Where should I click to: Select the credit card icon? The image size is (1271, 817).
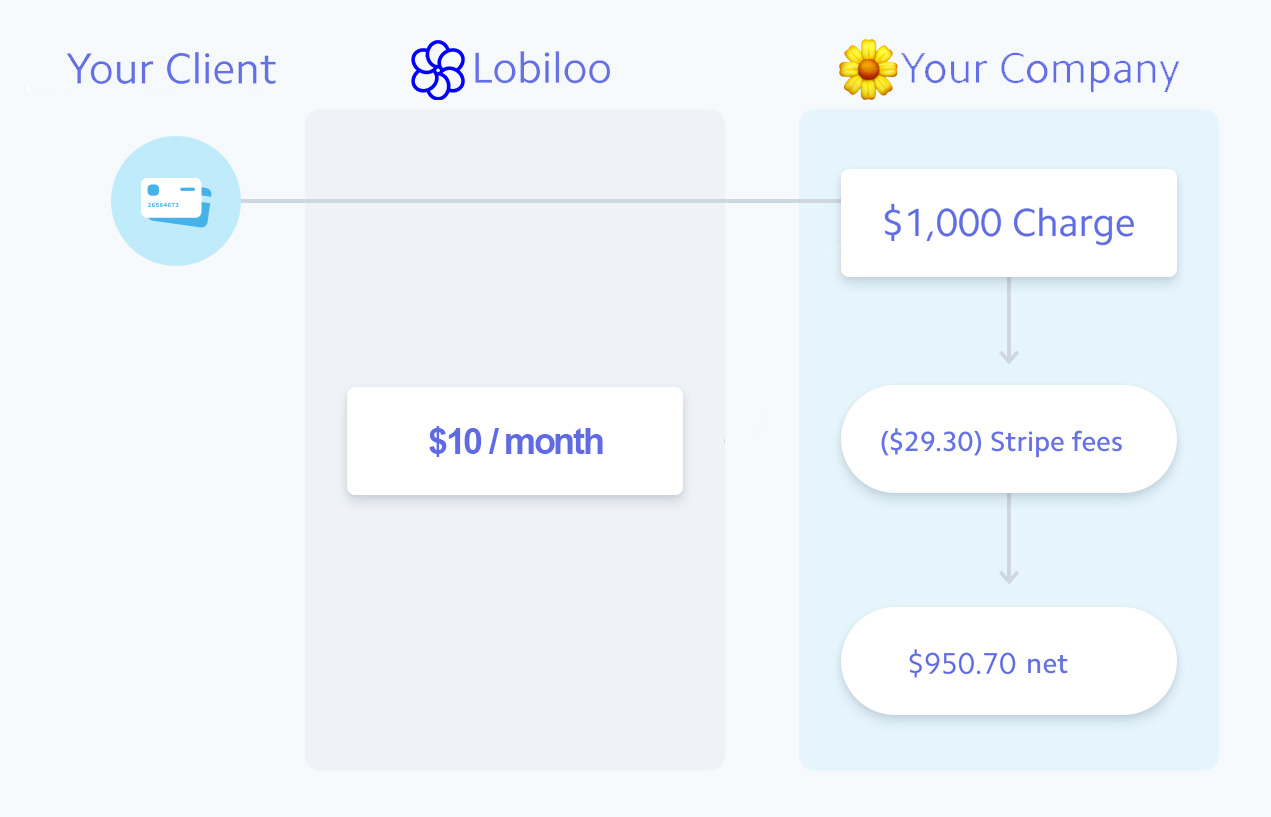176,202
